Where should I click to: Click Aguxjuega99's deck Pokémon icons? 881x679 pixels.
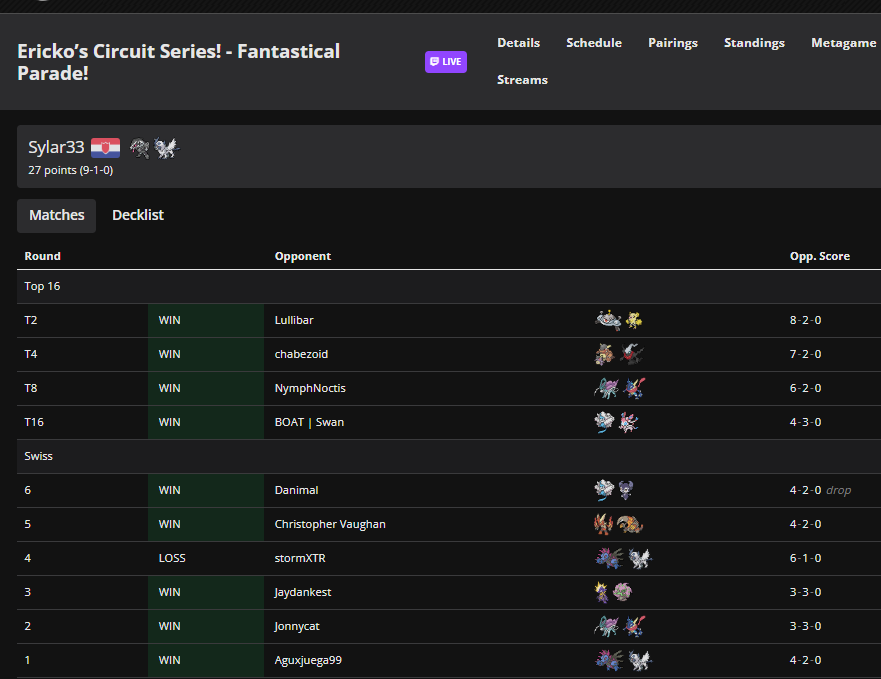[x=623, y=660]
